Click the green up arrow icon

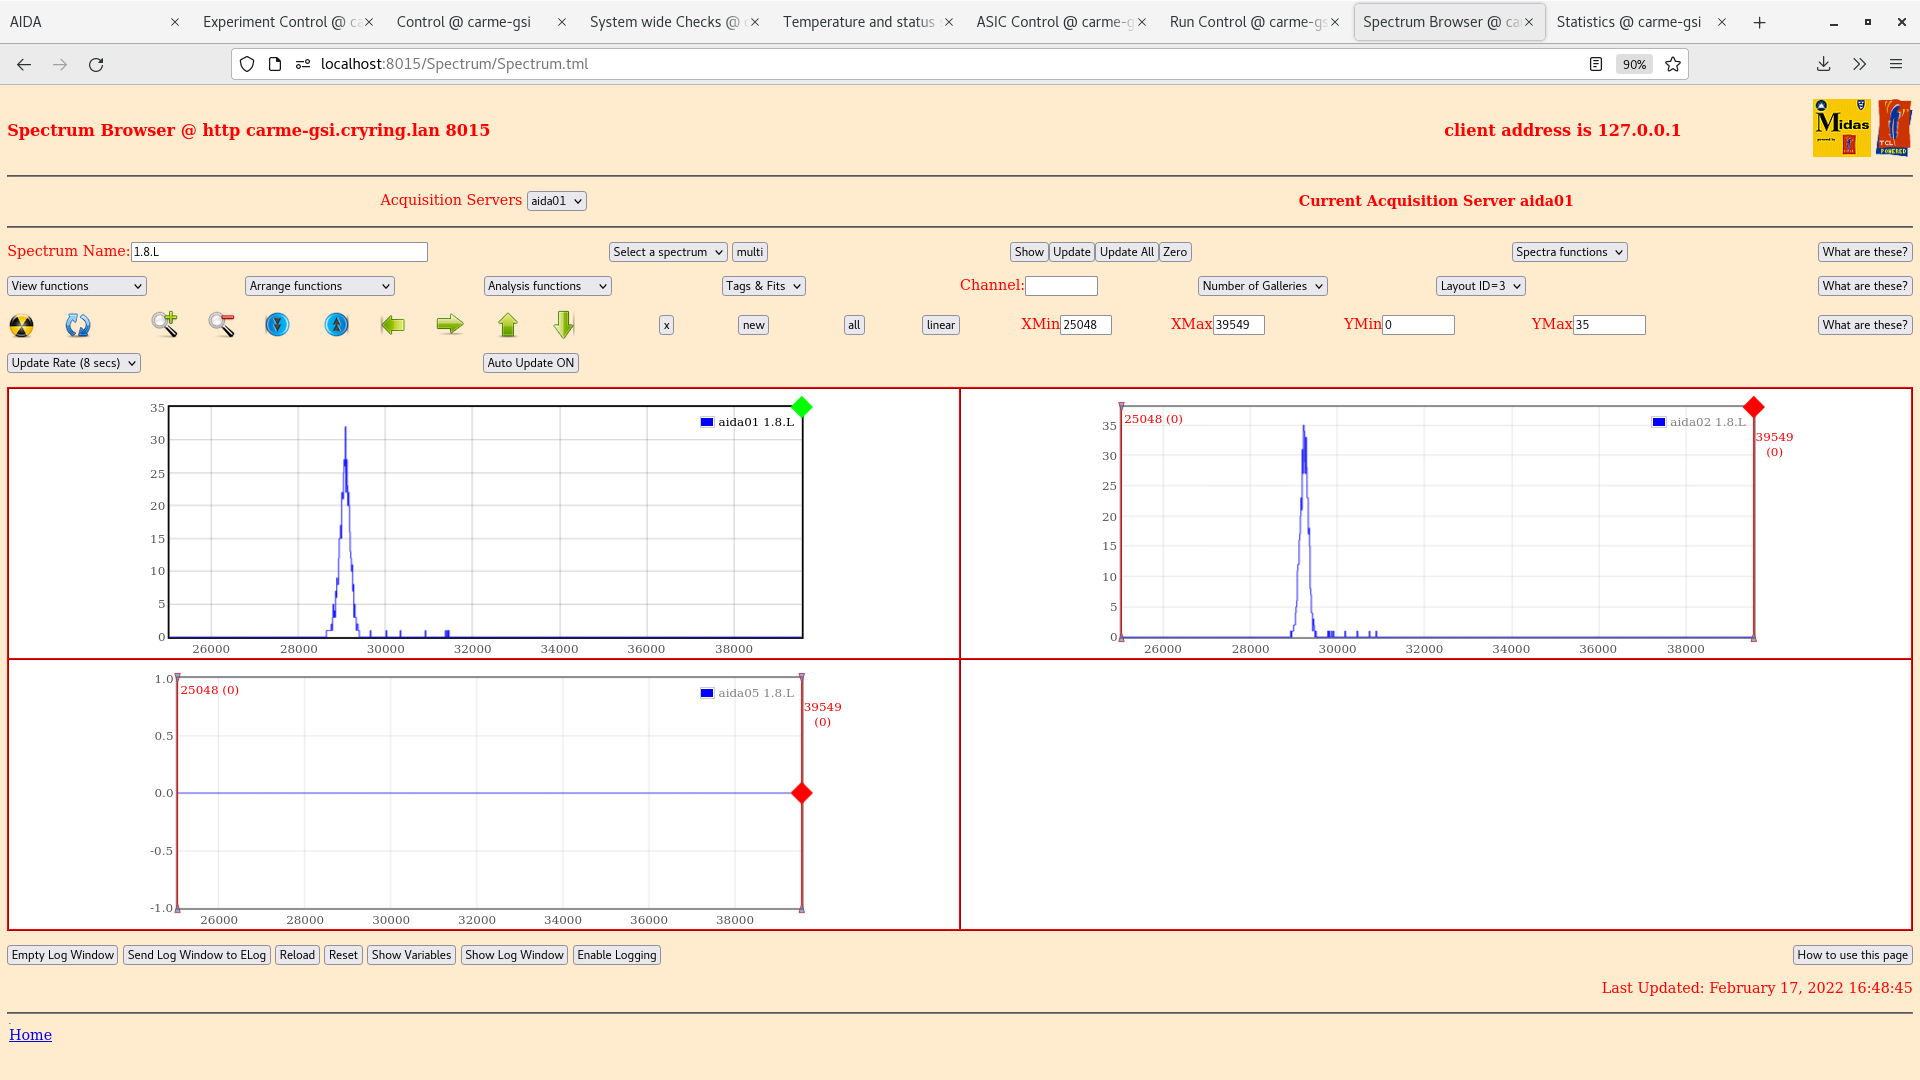click(508, 325)
